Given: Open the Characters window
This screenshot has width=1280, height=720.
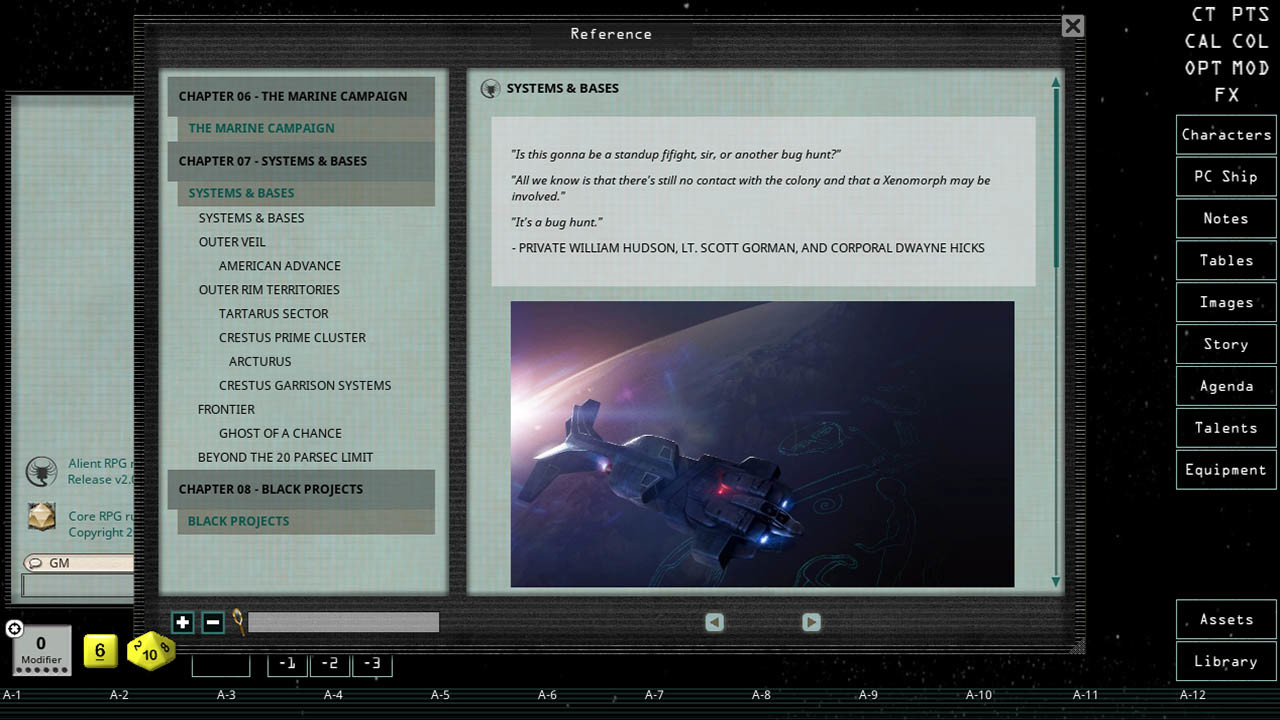Looking at the screenshot, I should (1225, 134).
